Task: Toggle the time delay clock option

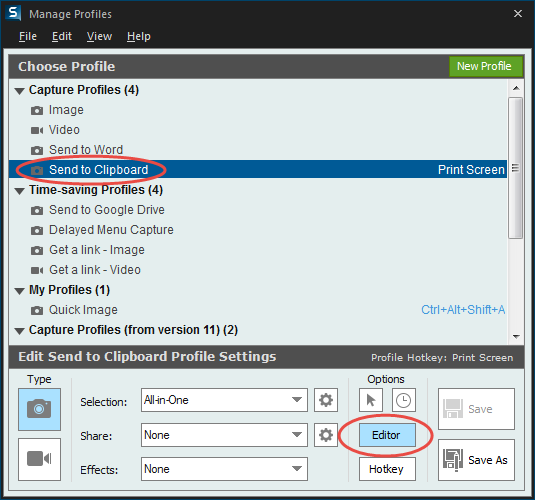Action: tap(404, 400)
